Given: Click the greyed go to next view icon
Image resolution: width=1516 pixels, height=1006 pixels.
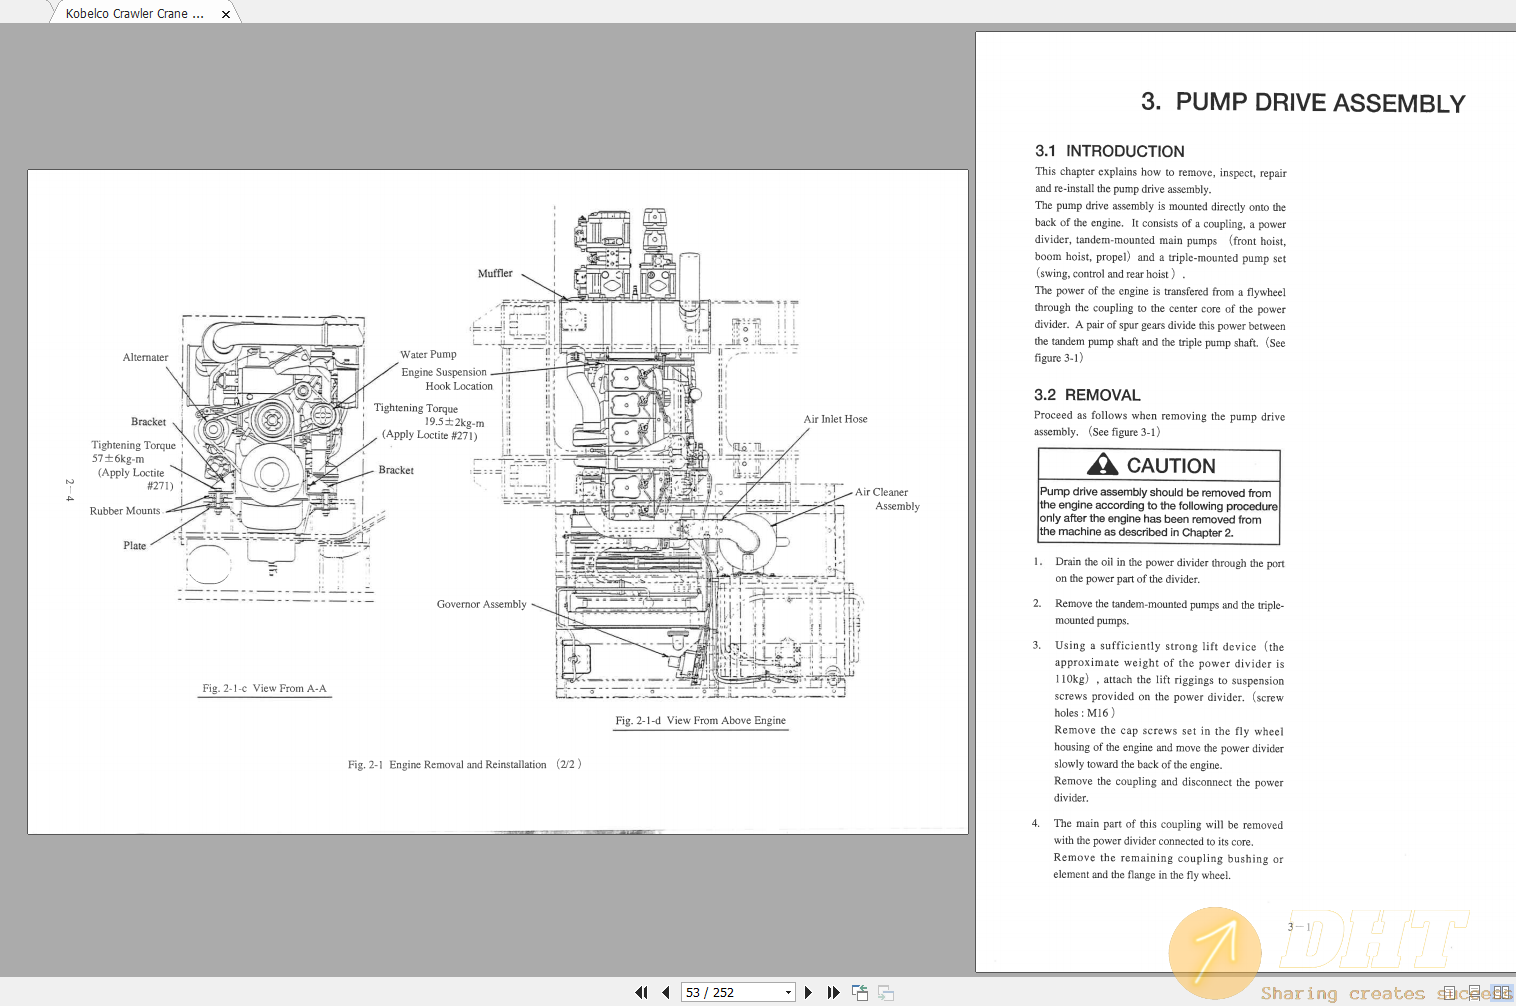Looking at the screenshot, I should click(886, 993).
